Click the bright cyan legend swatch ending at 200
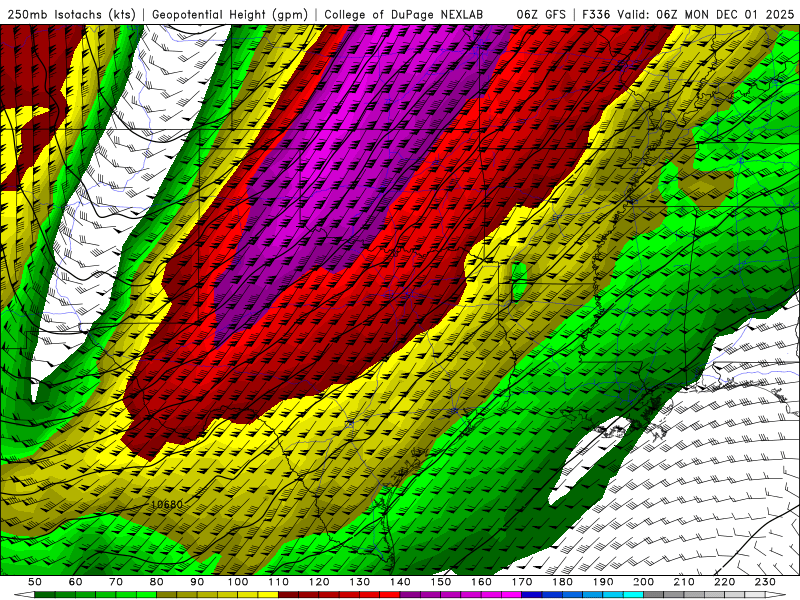The height and width of the screenshot is (600, 800). pos(633,594)
